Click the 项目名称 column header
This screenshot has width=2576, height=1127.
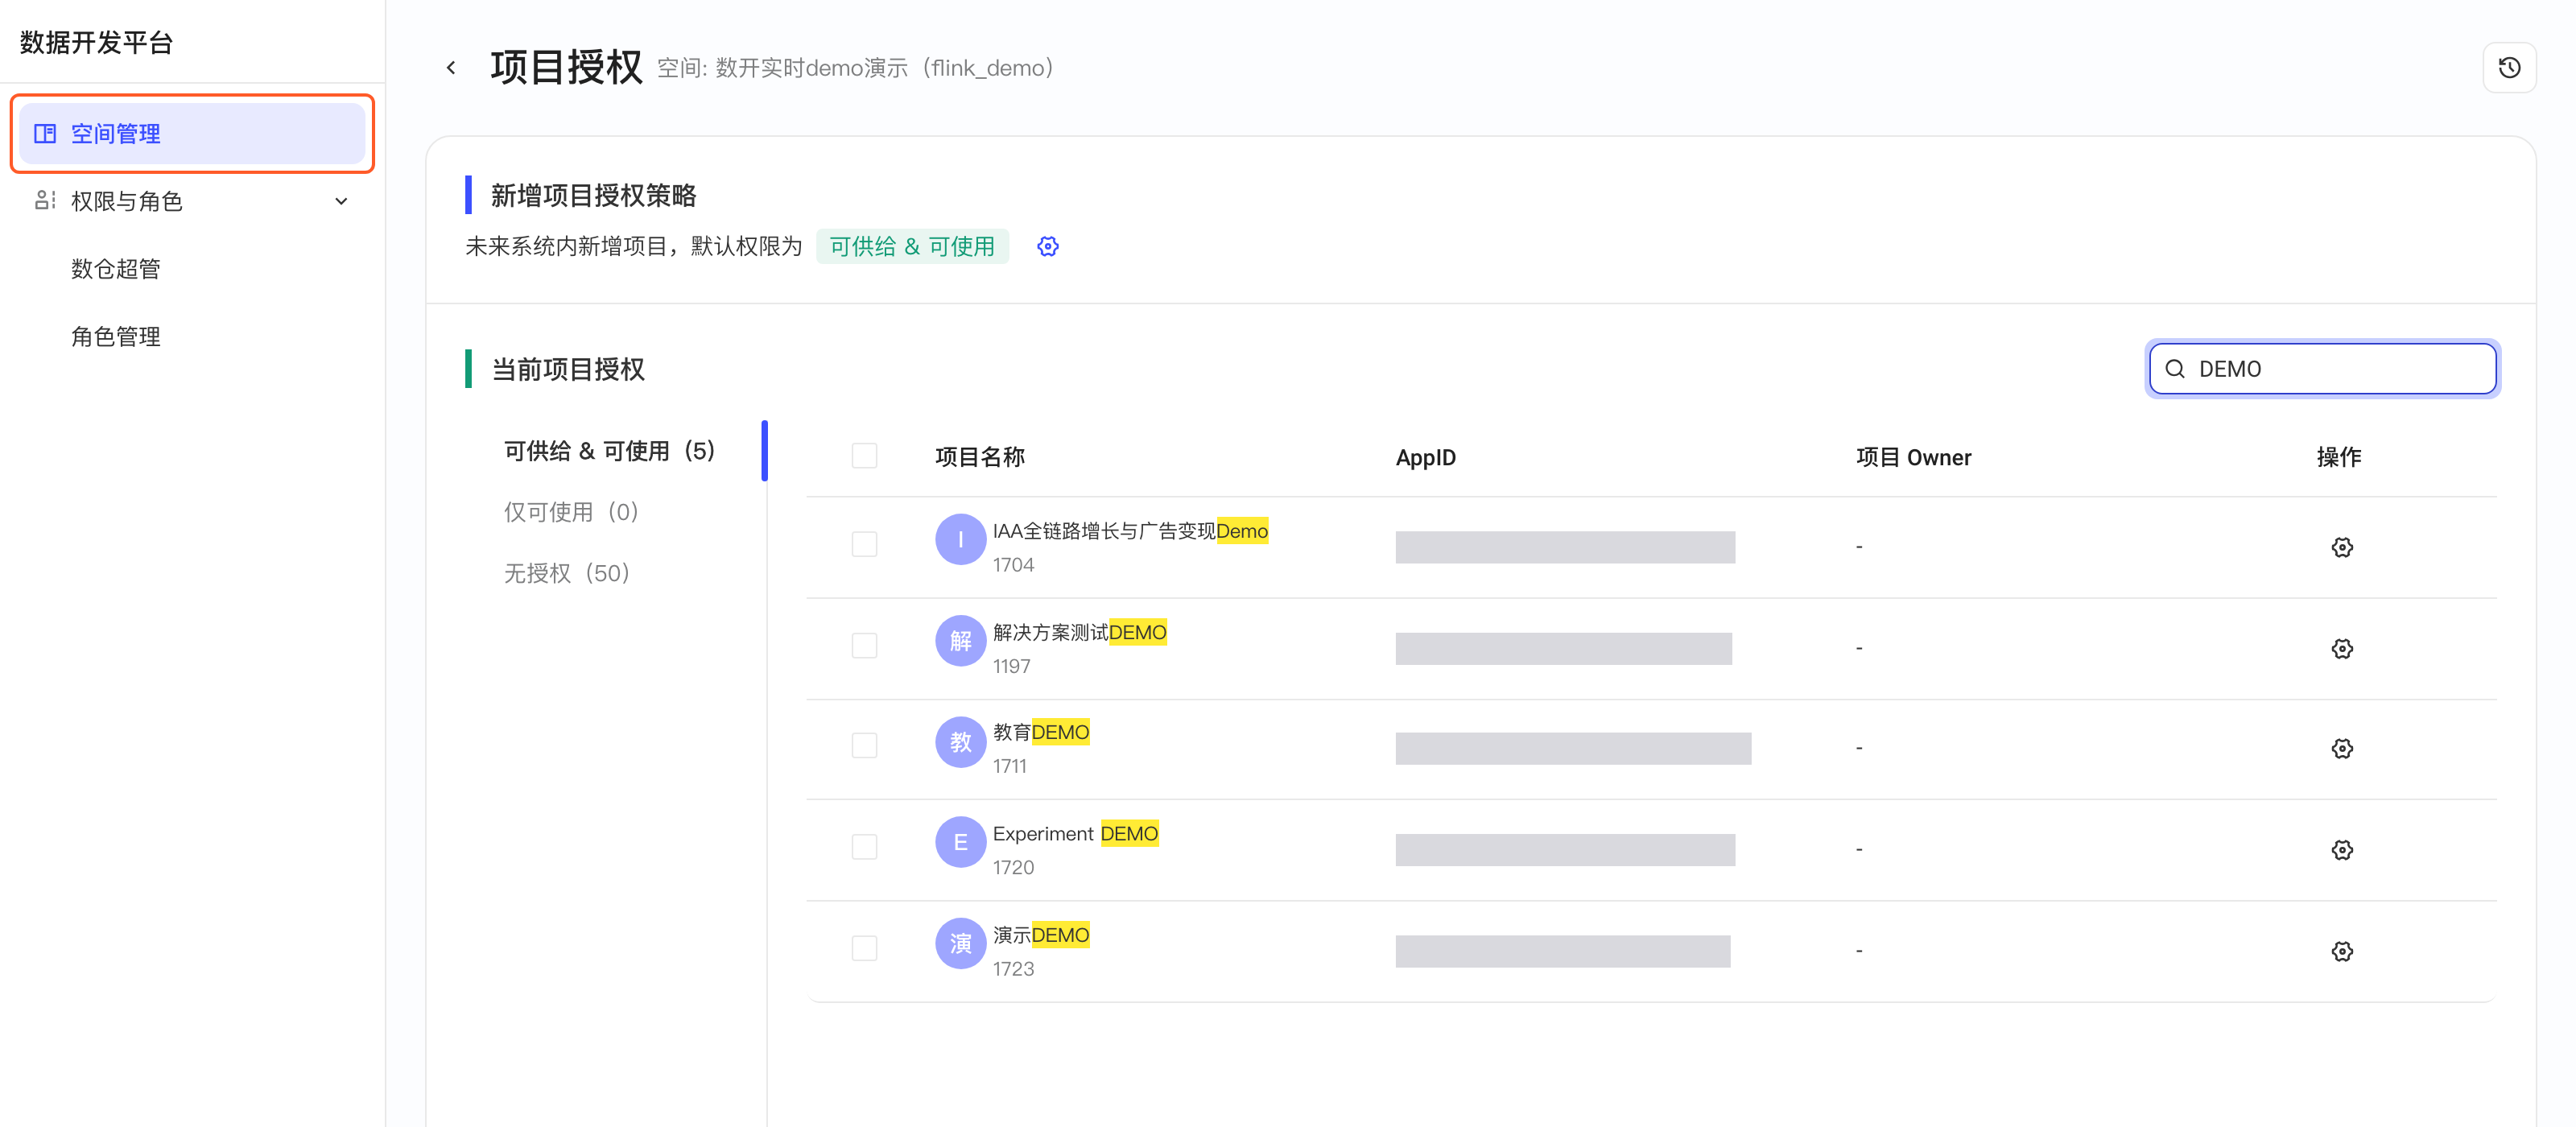coord(980,457)
